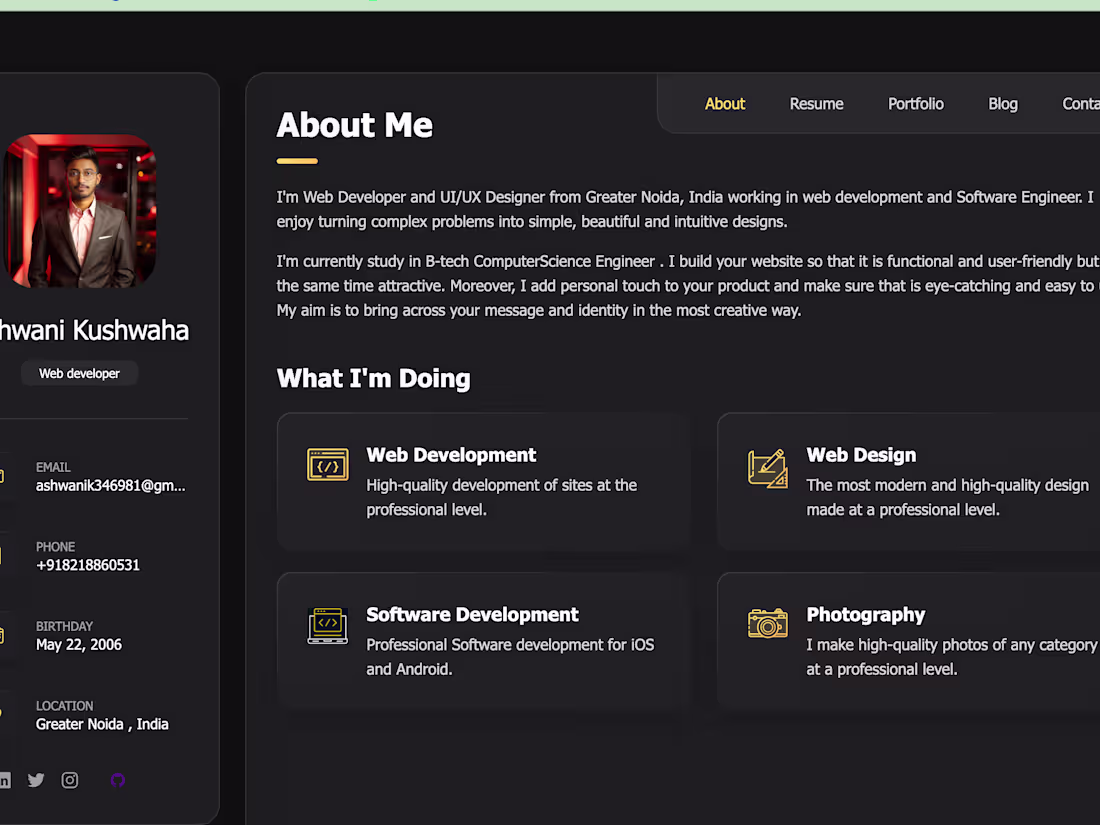
Task: Click the phone icon in the sidebar
Action: (x=4, y=557)
